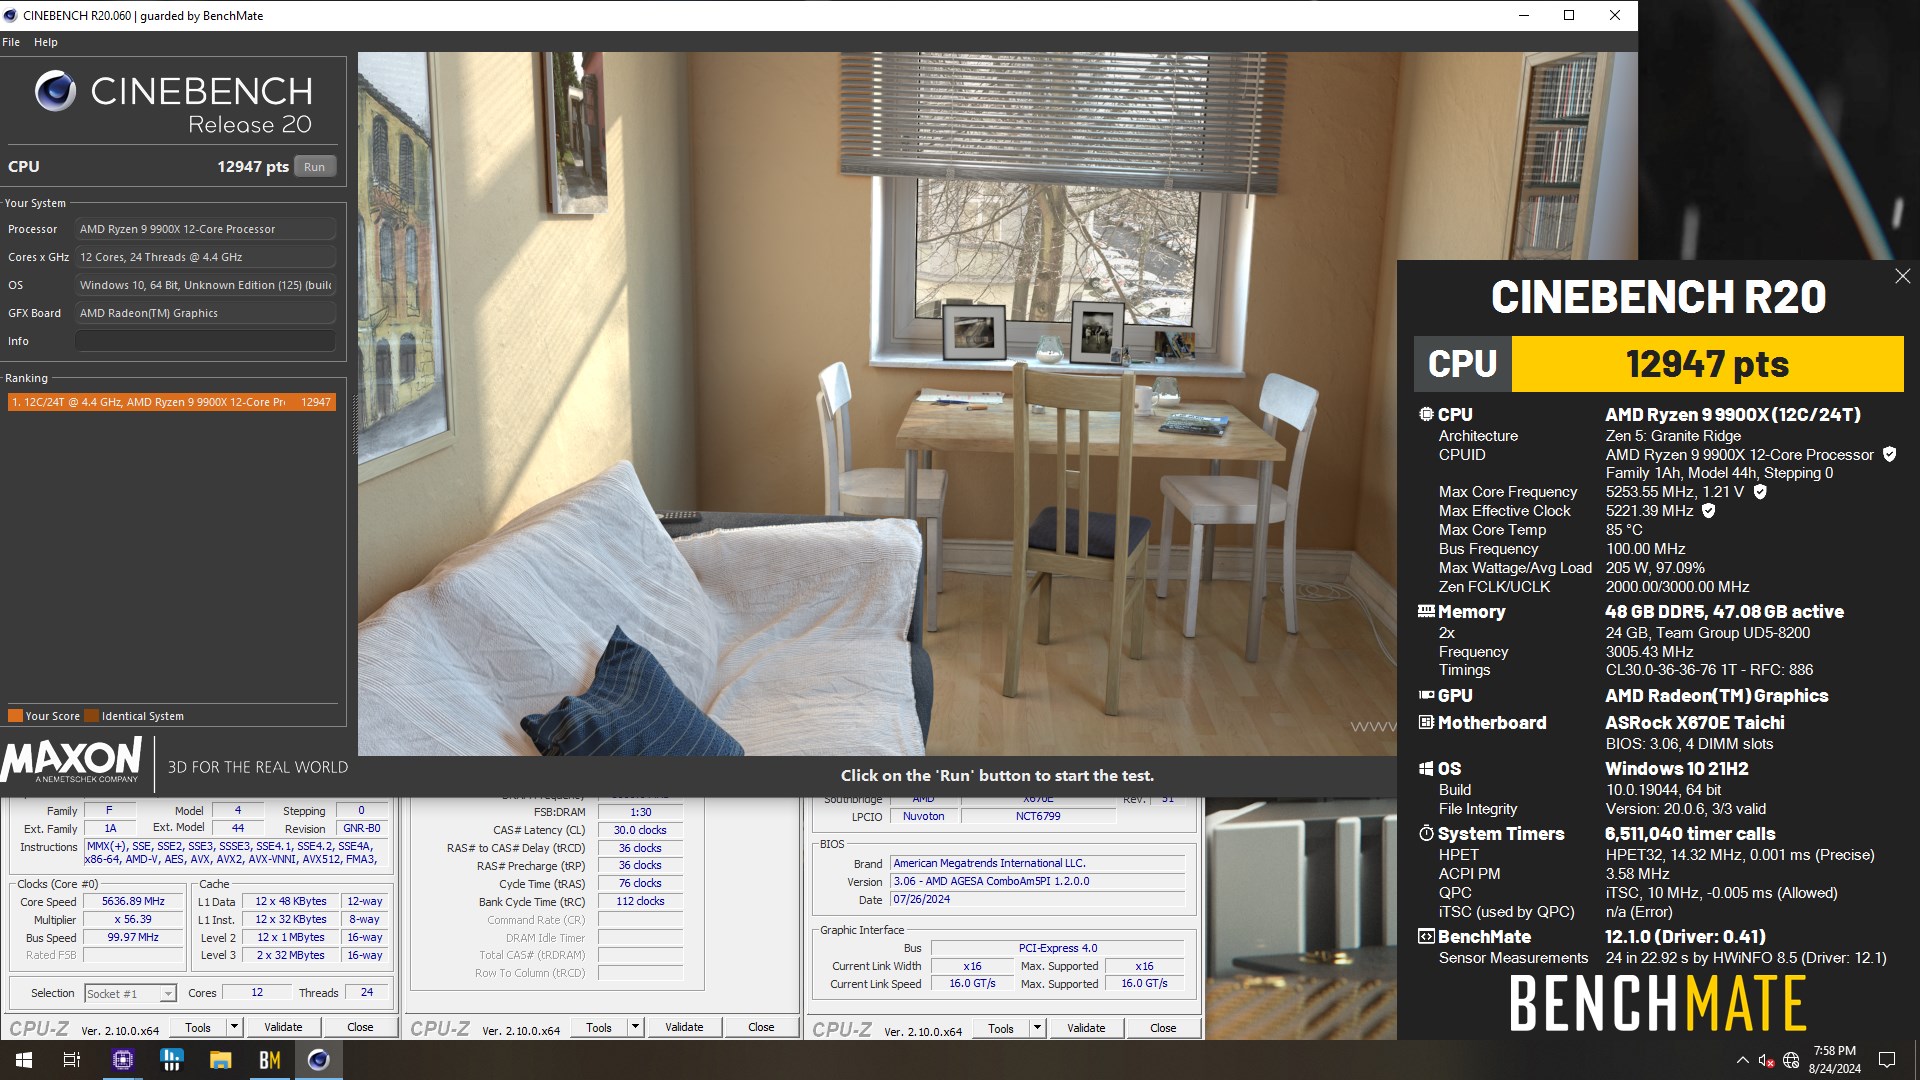Click Tools in the right CPU-Z window
1920x1080 pixels.
1001,1027
